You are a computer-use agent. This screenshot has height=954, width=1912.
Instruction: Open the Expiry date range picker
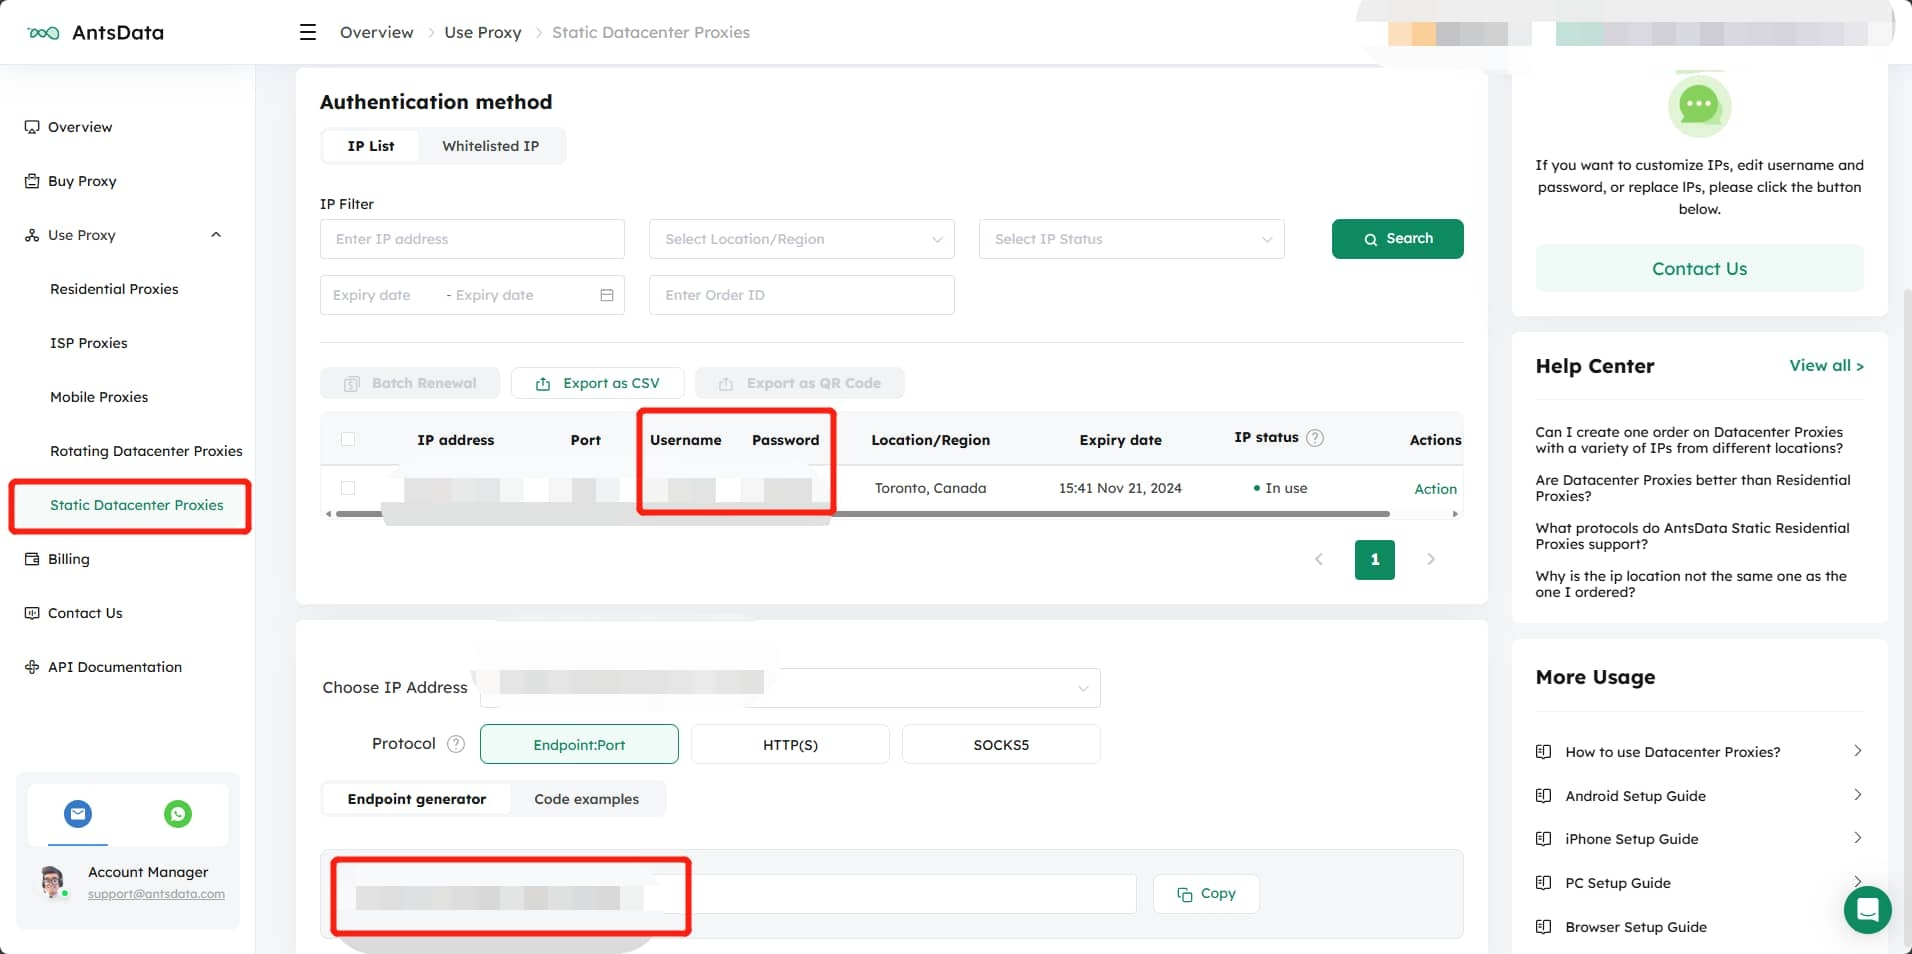[x=472, y=295]
